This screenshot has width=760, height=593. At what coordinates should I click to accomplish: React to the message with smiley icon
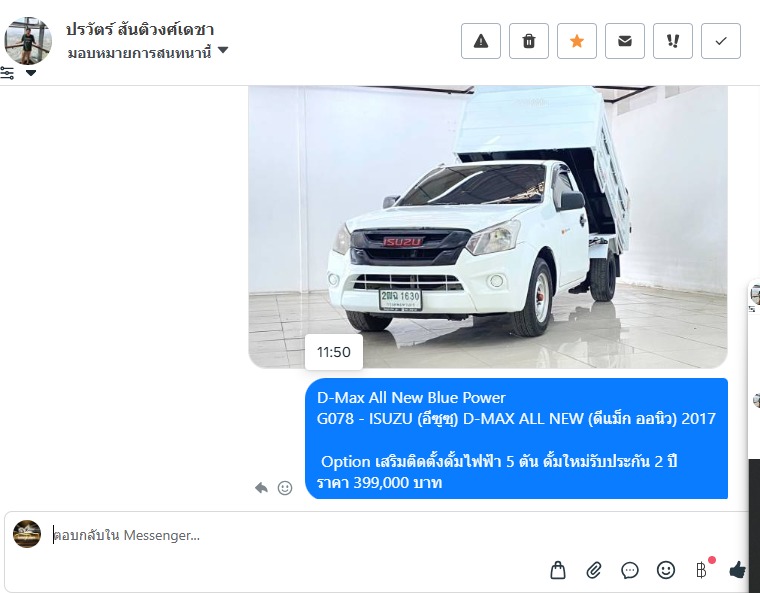point(285,488)
